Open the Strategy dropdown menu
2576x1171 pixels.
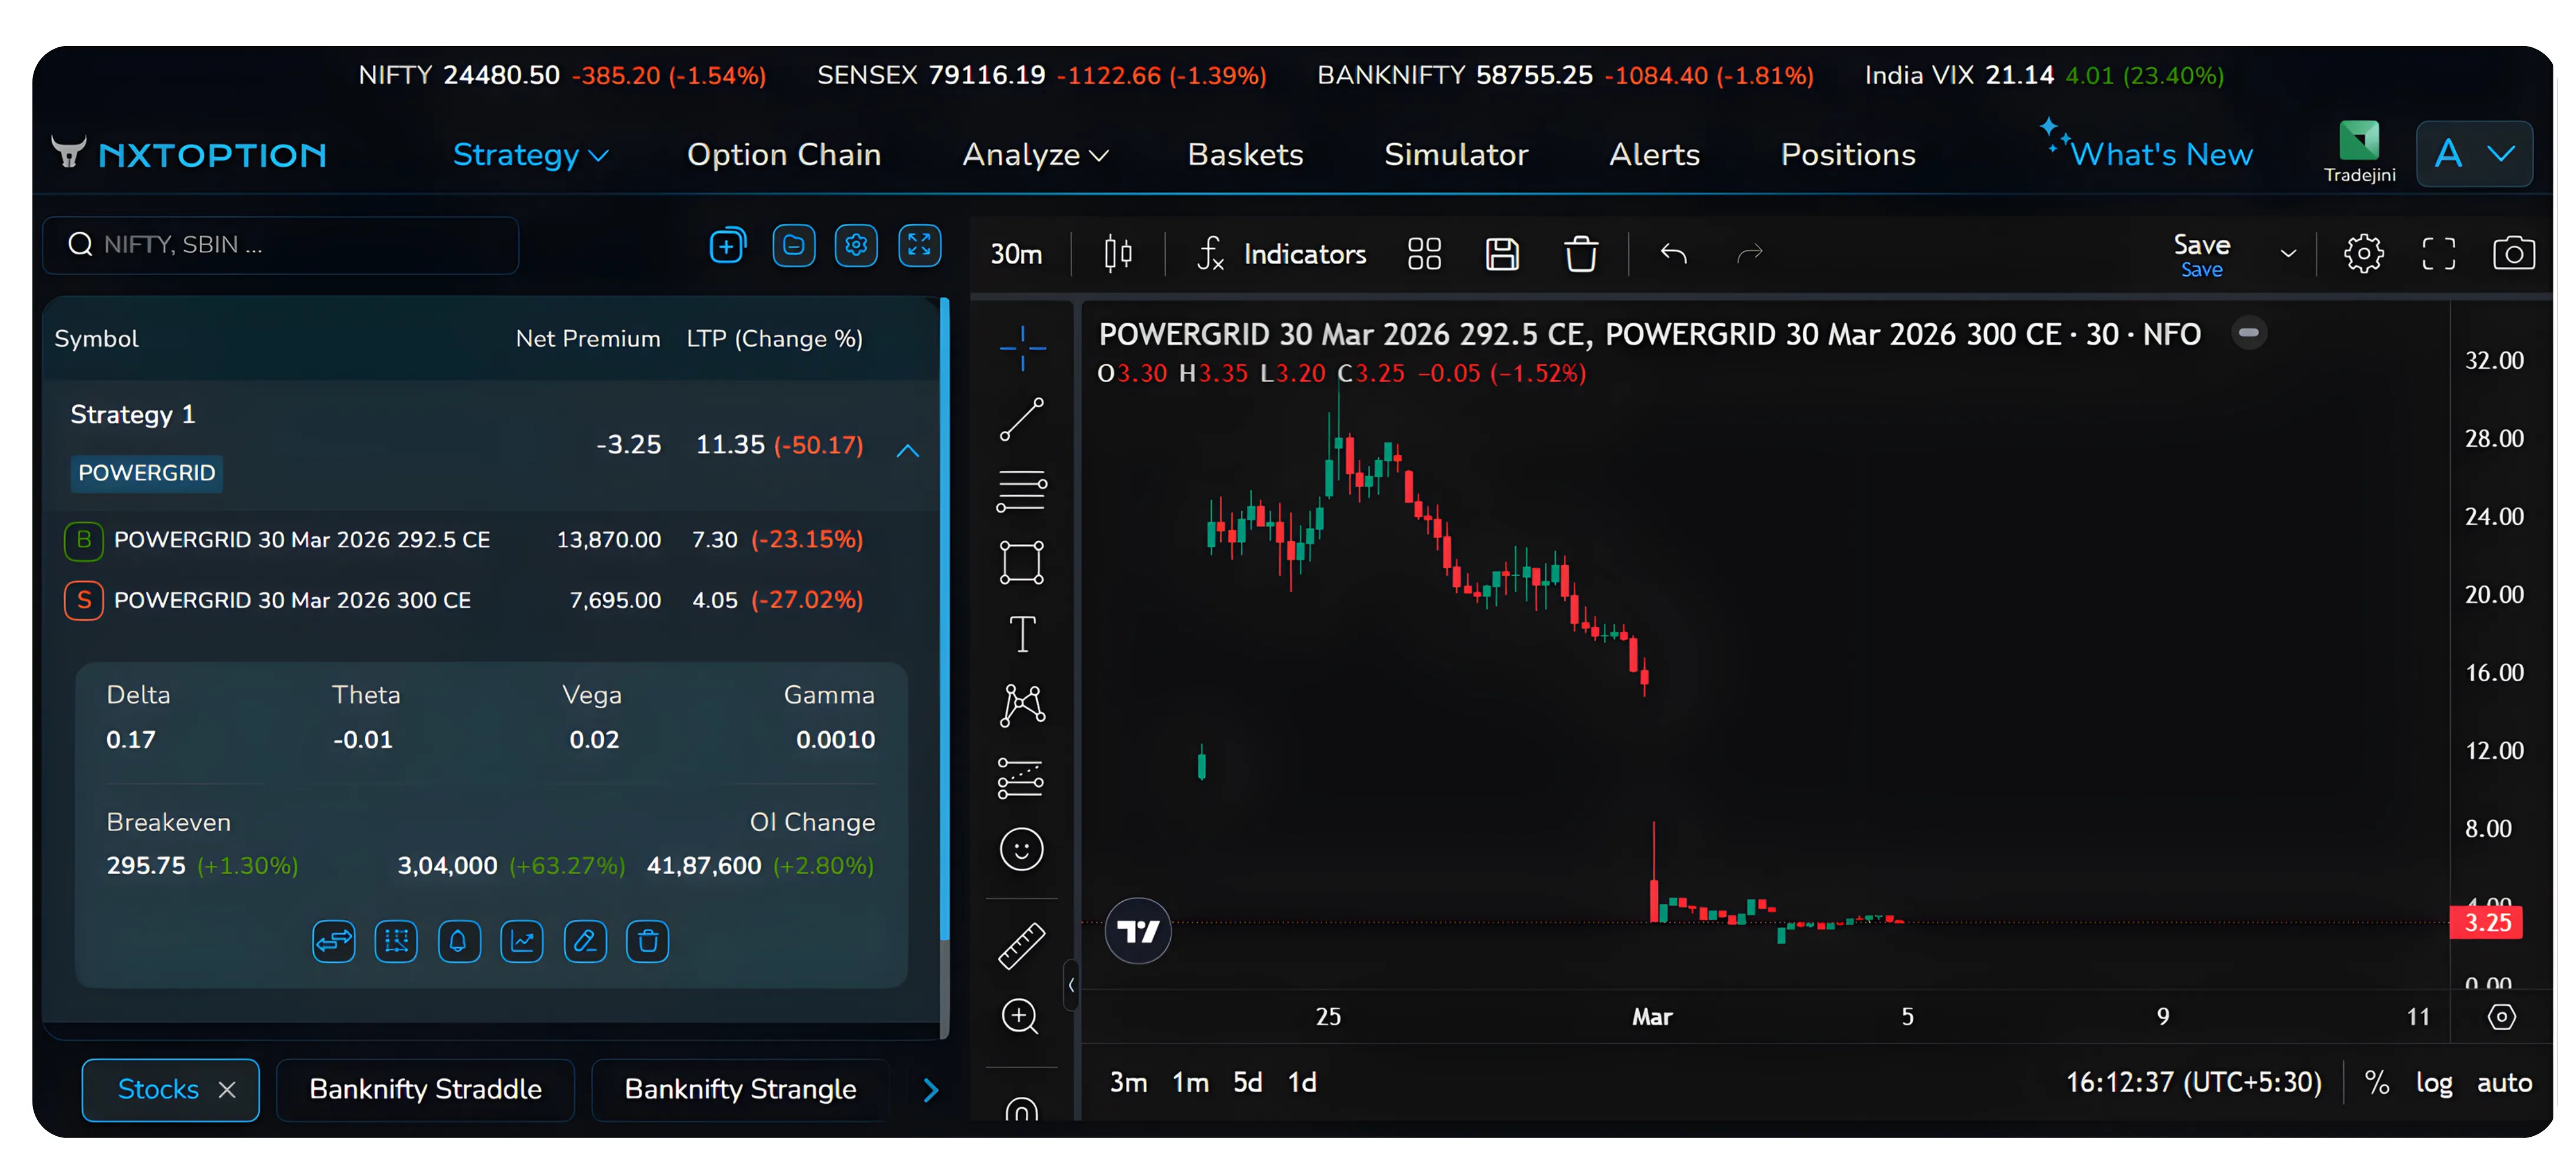coord(531,154)
